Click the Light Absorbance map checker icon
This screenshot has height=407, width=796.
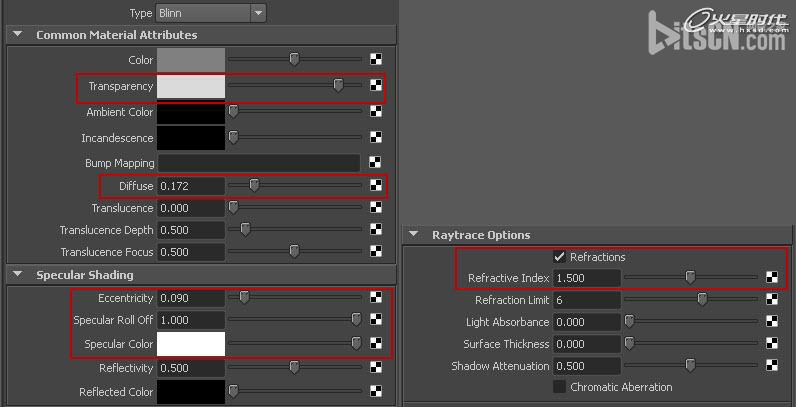(772, 321)
